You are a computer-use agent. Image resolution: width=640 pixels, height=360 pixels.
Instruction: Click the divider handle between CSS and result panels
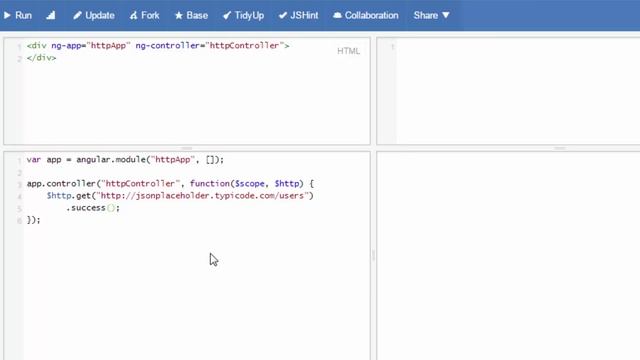[560, 148]
